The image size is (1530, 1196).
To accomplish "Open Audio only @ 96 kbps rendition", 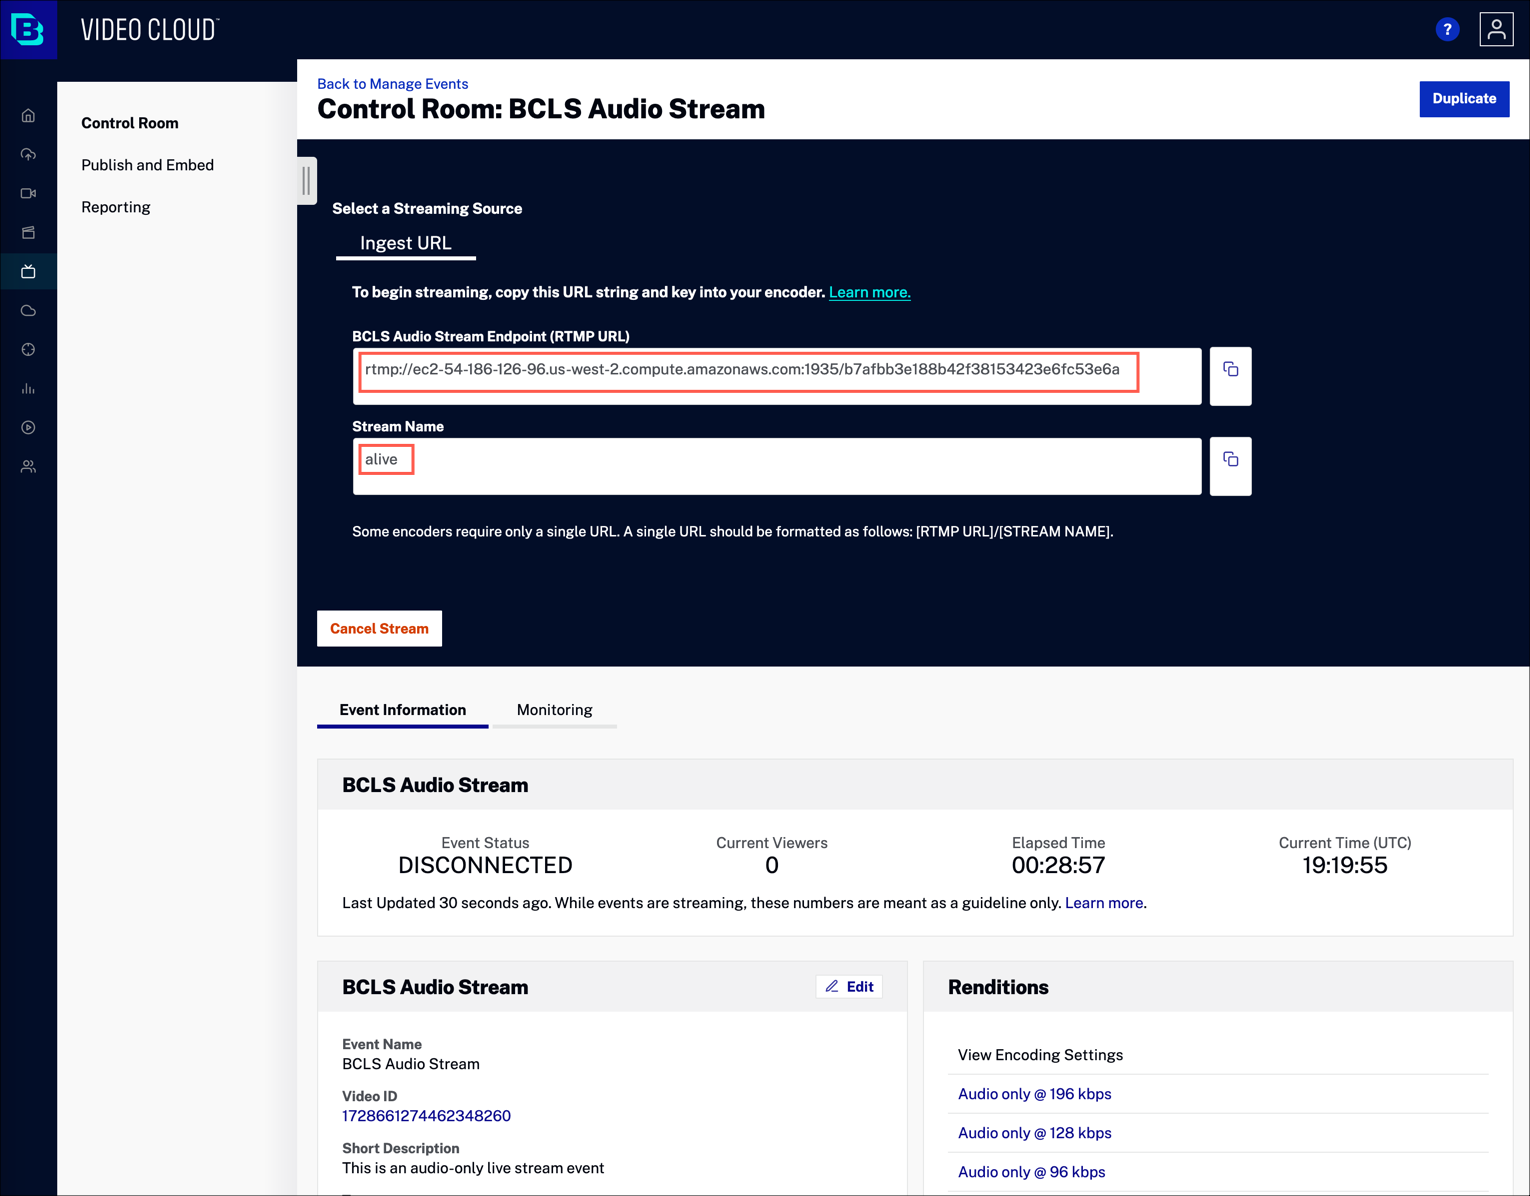I will pos(1032,1172).
